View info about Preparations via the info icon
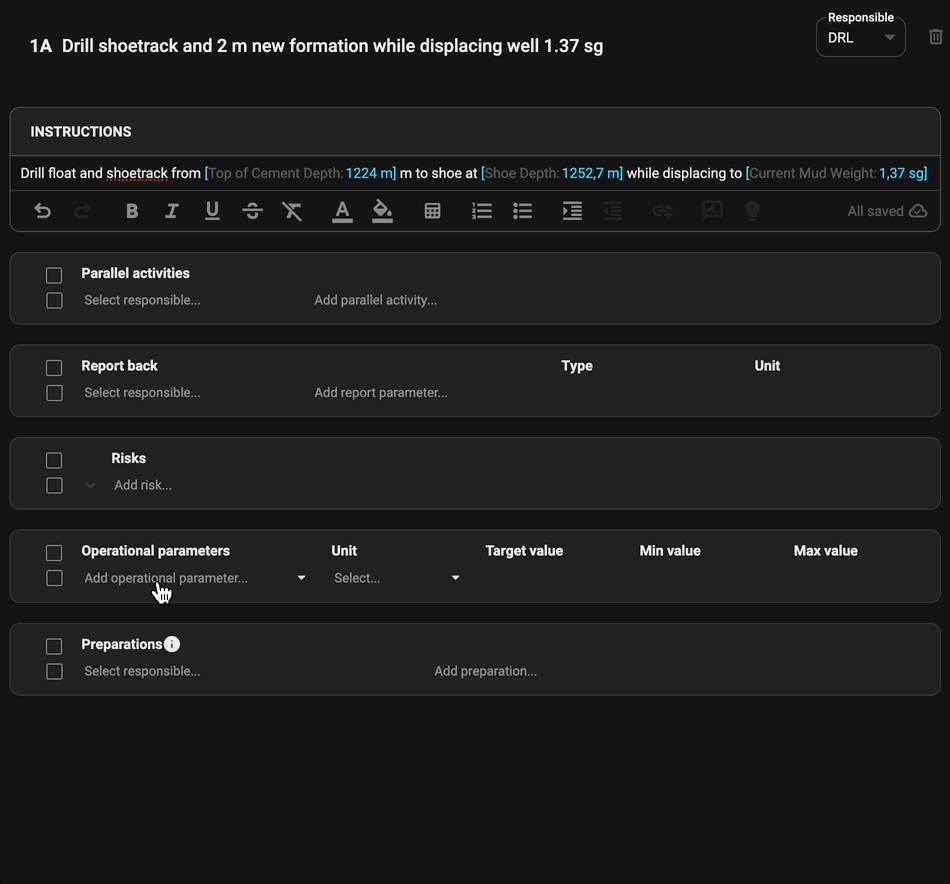950x884 pixels. coord(171,644)
